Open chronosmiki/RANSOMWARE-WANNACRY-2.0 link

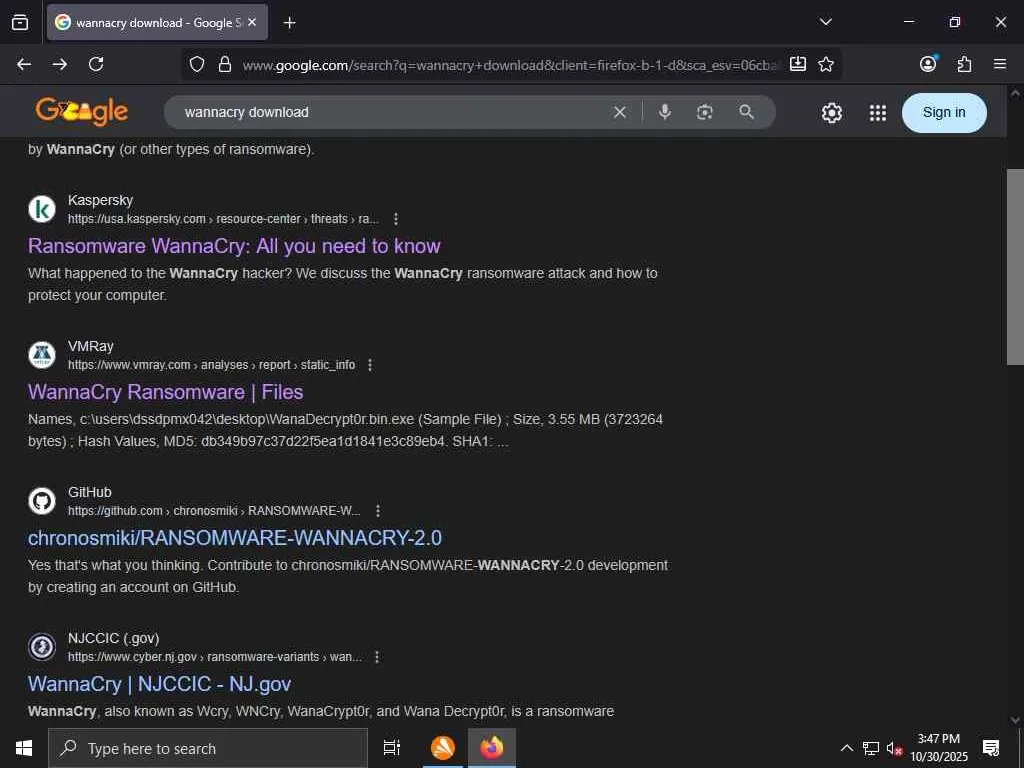234,538
